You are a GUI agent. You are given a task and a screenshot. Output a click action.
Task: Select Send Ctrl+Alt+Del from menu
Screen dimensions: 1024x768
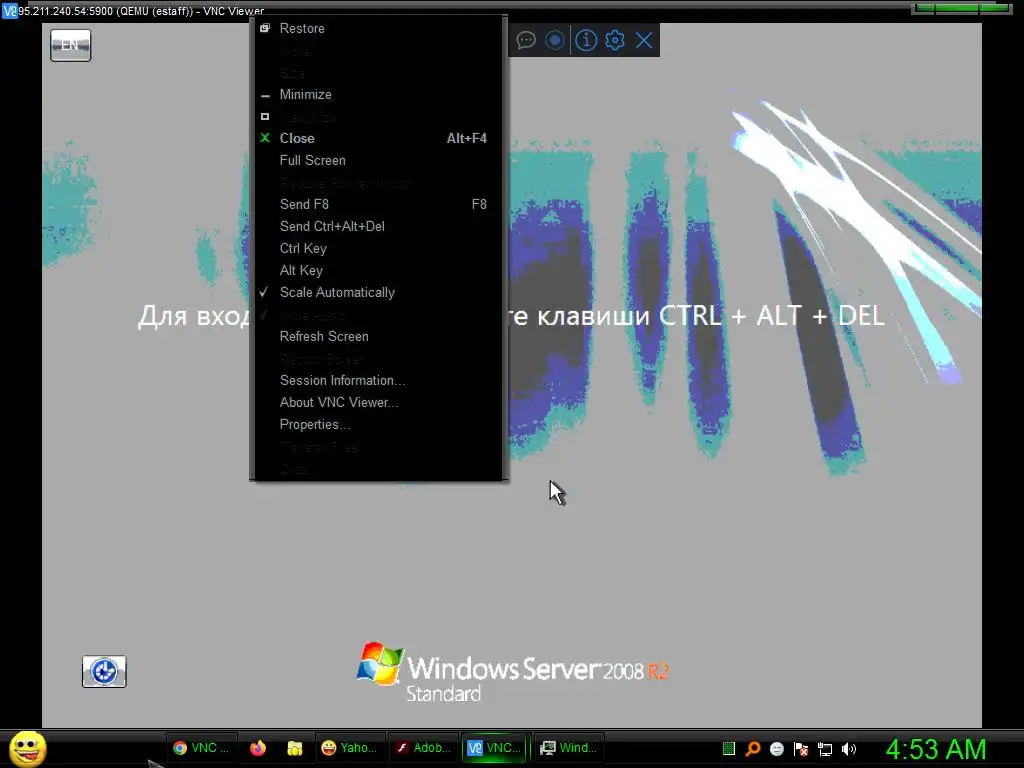pos(378,227)
